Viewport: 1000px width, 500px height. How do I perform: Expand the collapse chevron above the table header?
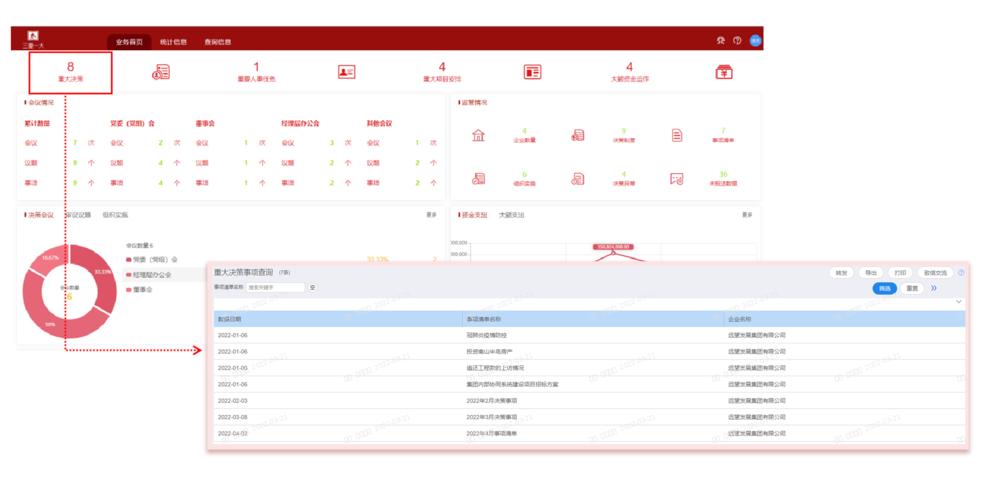coord(959,302)
